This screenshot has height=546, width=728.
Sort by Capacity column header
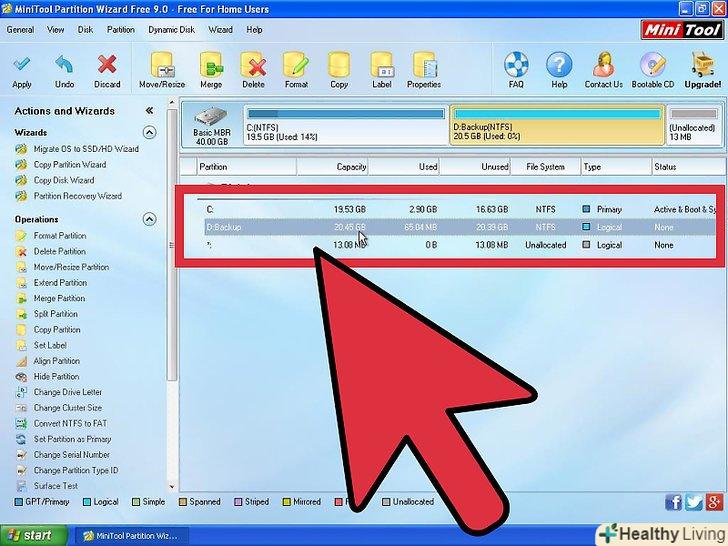point(332,167)
